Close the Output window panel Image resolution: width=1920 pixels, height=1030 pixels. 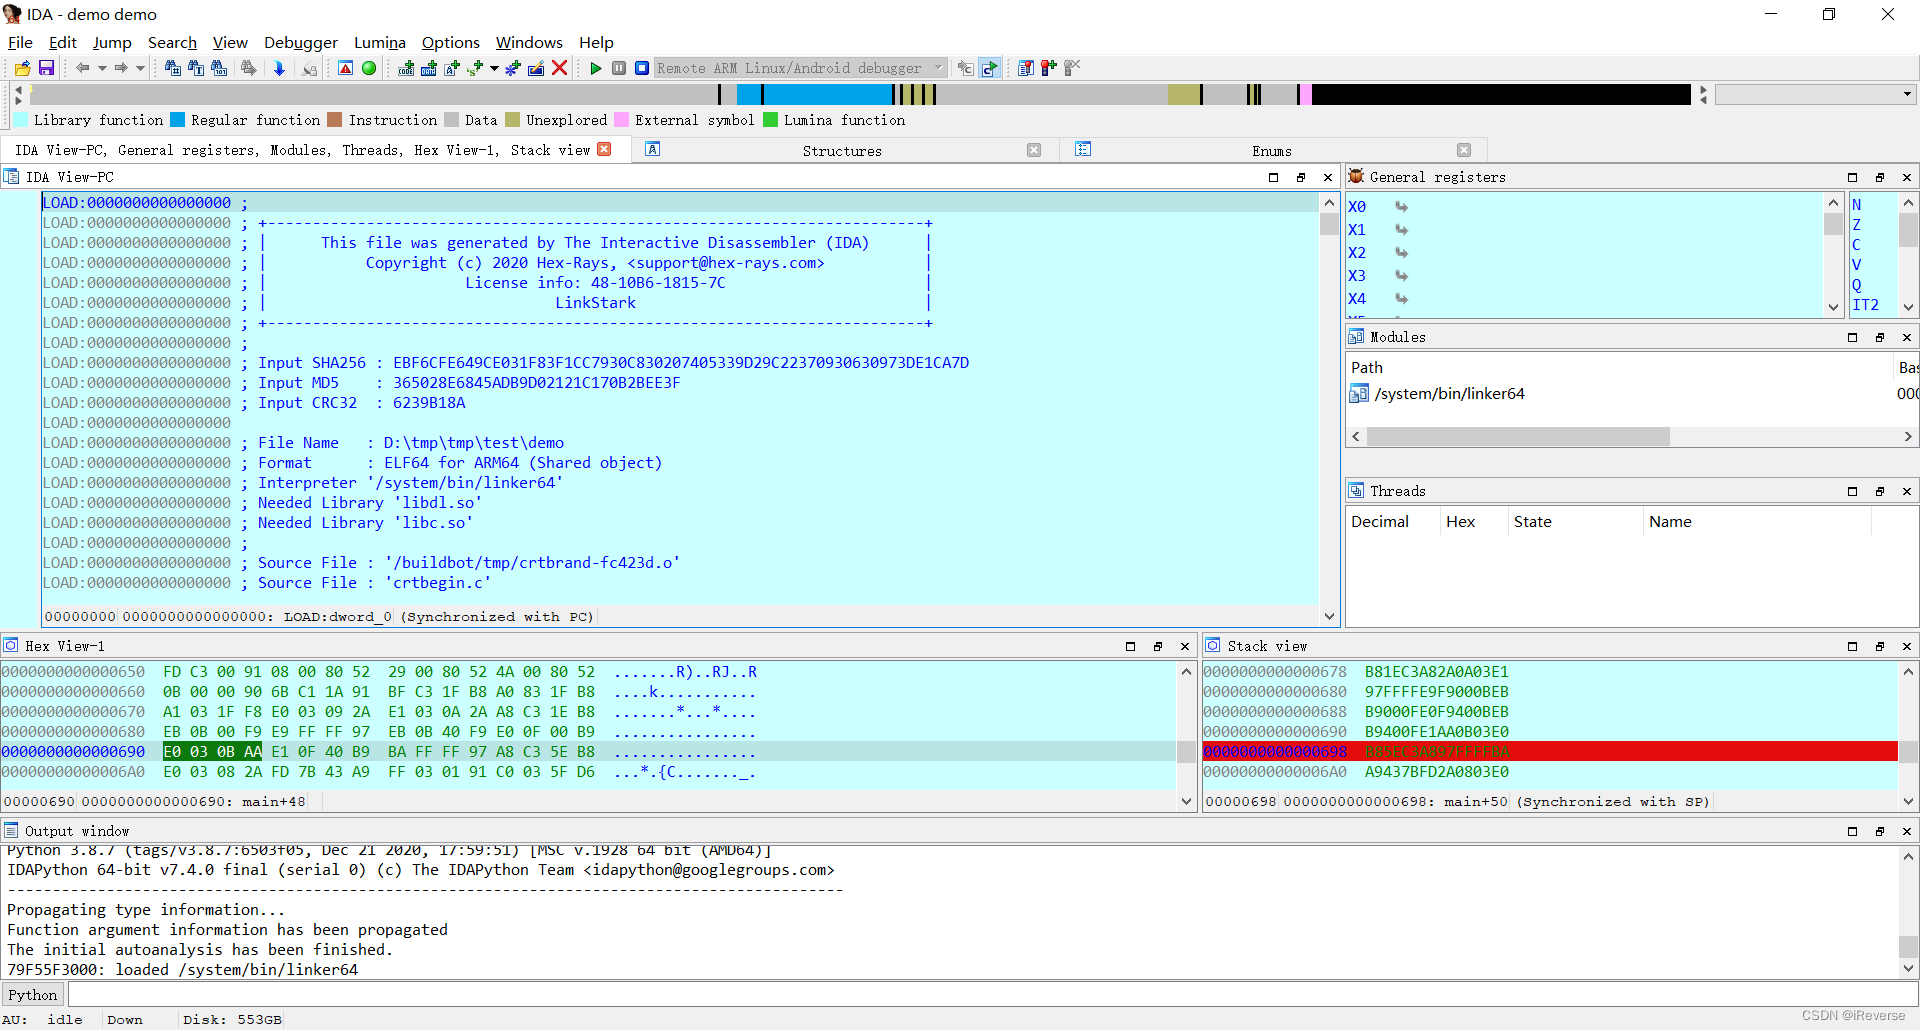pos(1907,831)
